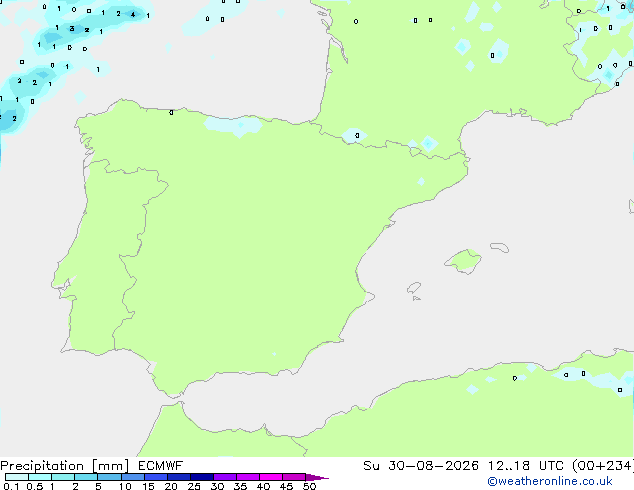Click the legend value label '15'
Viewport: 634px width, 490px height.
point(148,486)
